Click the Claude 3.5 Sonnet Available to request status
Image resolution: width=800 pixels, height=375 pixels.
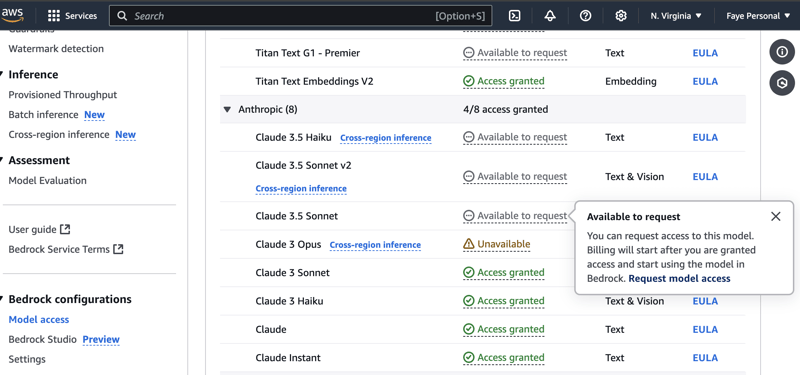click(x=515, y=216)
